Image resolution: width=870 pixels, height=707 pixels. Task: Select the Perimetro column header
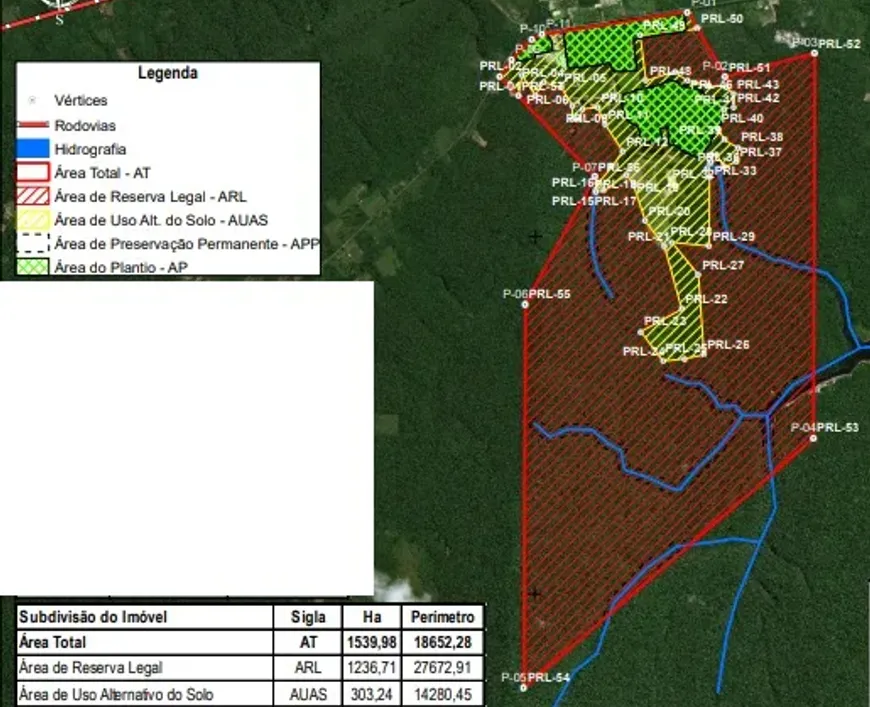click(441, 617)
